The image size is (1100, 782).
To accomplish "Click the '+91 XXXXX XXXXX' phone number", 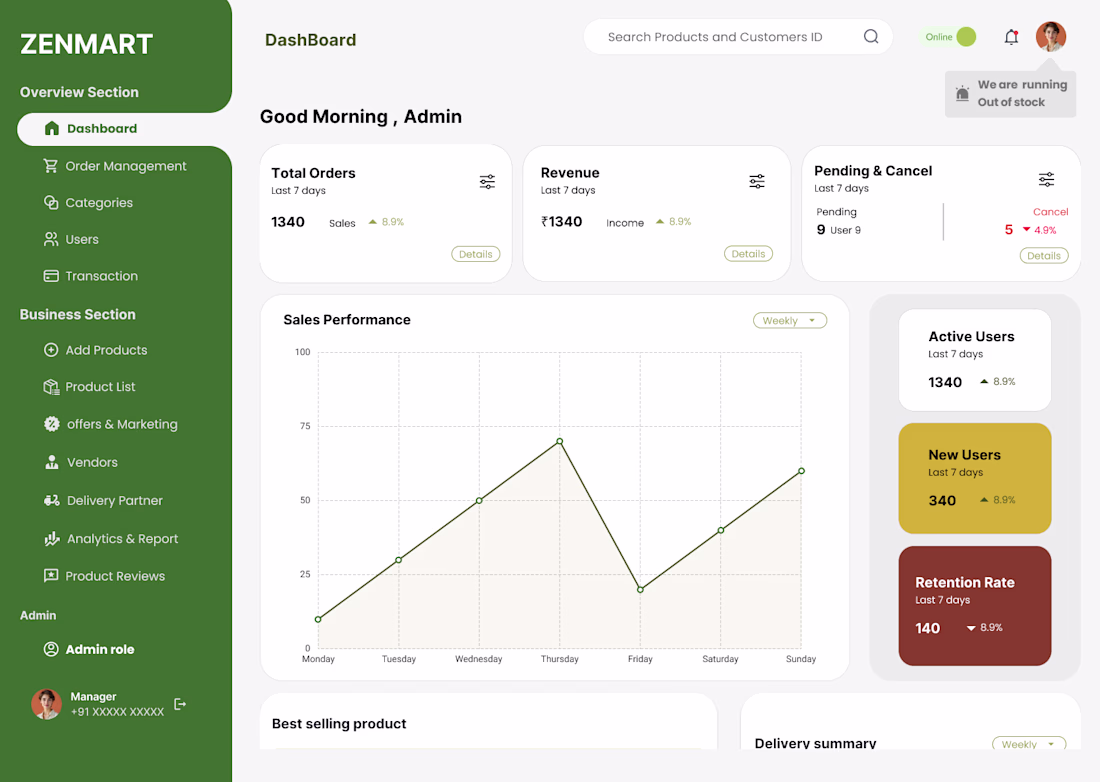I will (117, 712).
